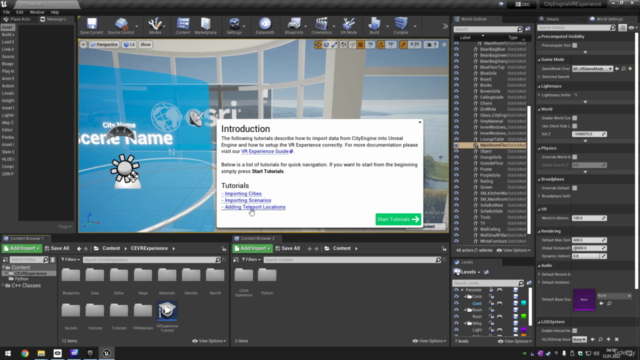Open the GameMode Override dropdown

pyautogui.click(x=592, y=69)
